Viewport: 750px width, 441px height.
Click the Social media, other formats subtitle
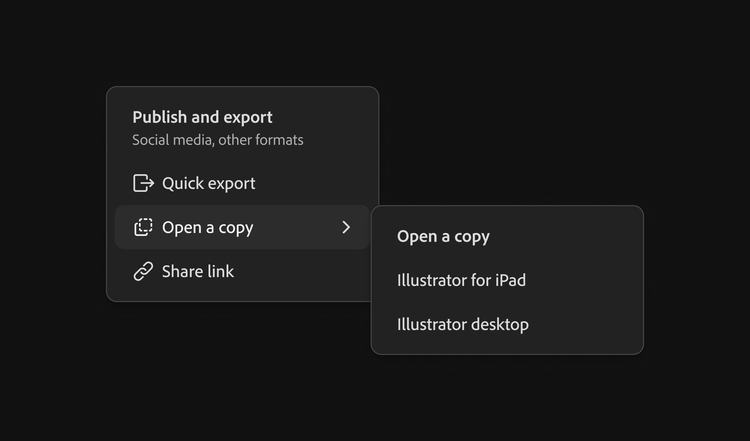pos(218,140)
